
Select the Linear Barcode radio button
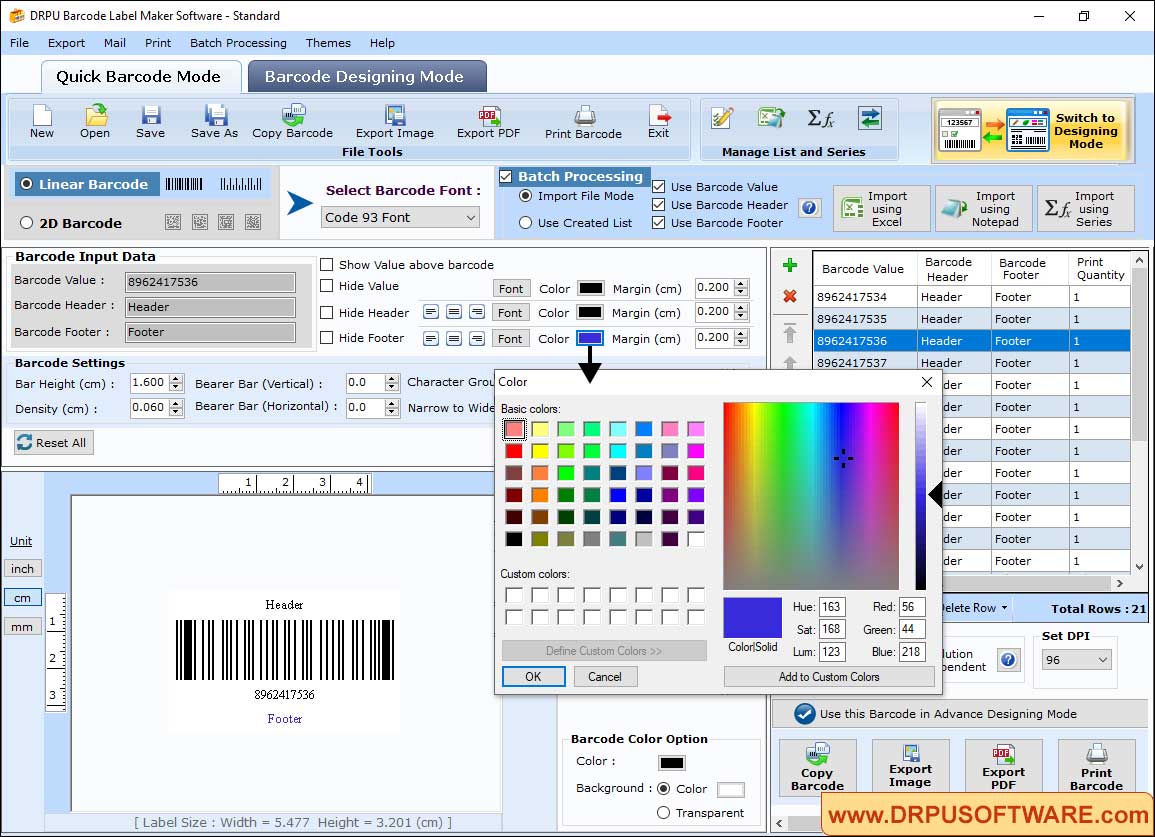[x=27, y=184]
